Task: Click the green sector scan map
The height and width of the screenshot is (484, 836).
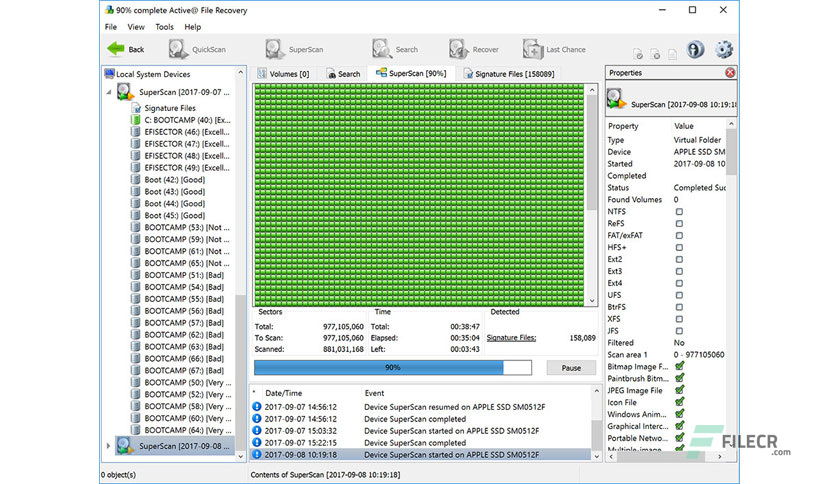Action: point(419,195)
